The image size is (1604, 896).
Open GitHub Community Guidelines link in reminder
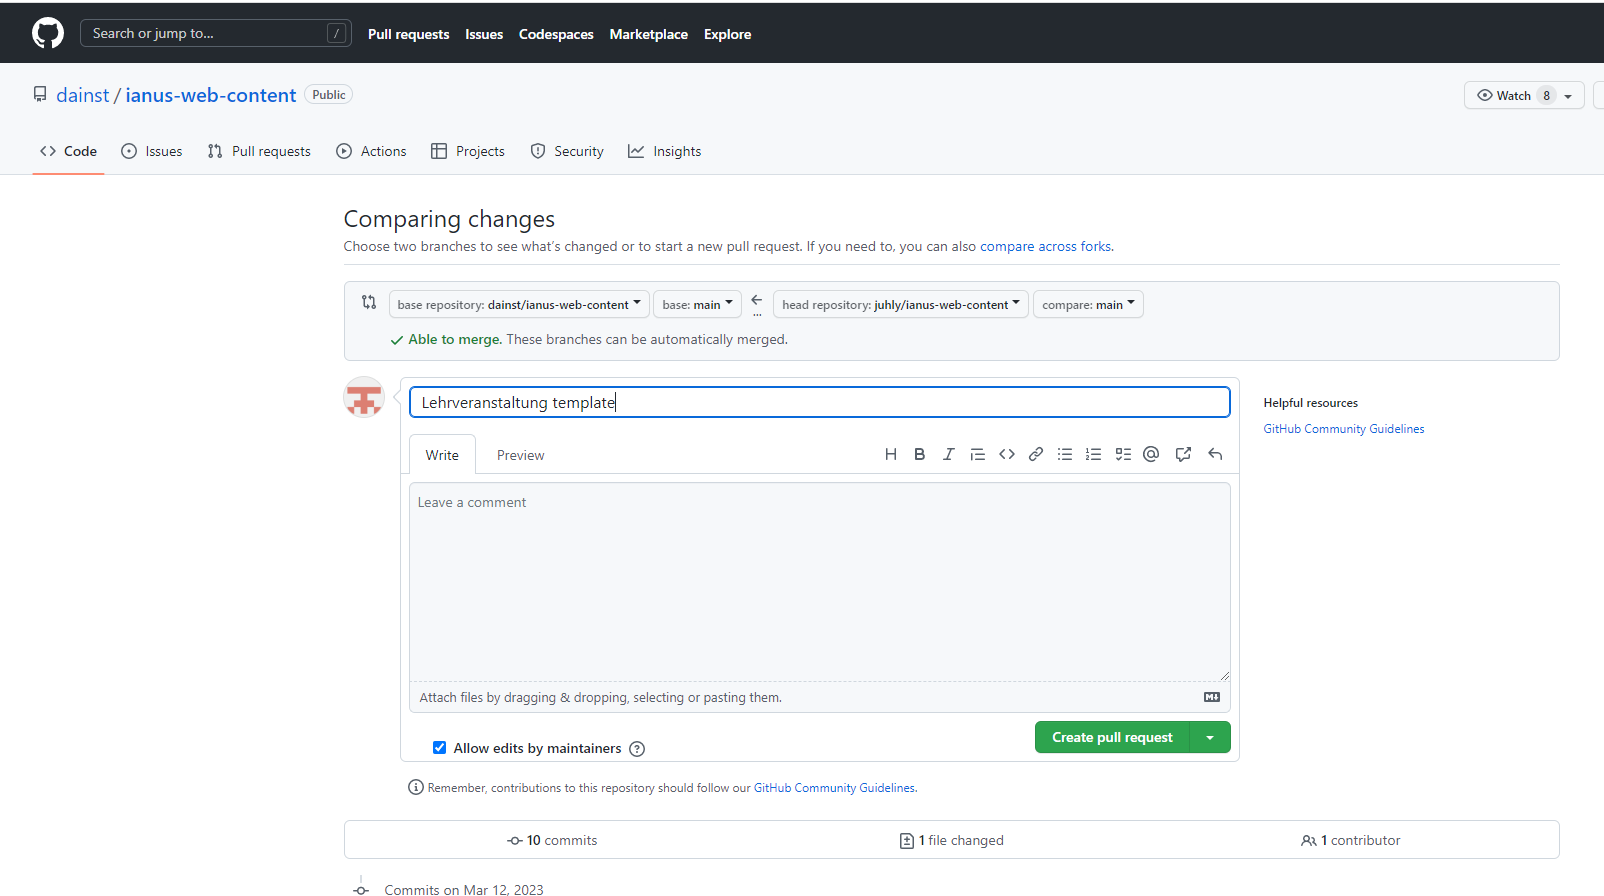tap(834, 788)
